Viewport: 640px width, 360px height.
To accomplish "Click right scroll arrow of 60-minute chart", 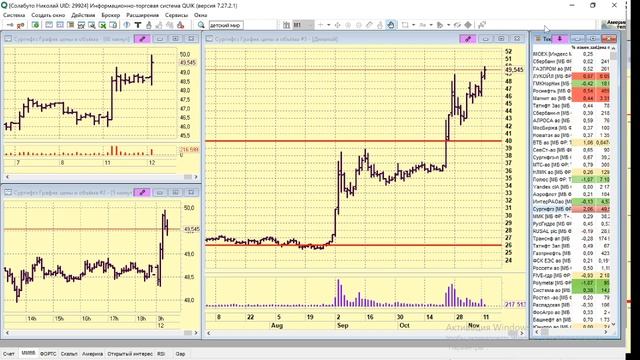I will click(x=196, y=177).
